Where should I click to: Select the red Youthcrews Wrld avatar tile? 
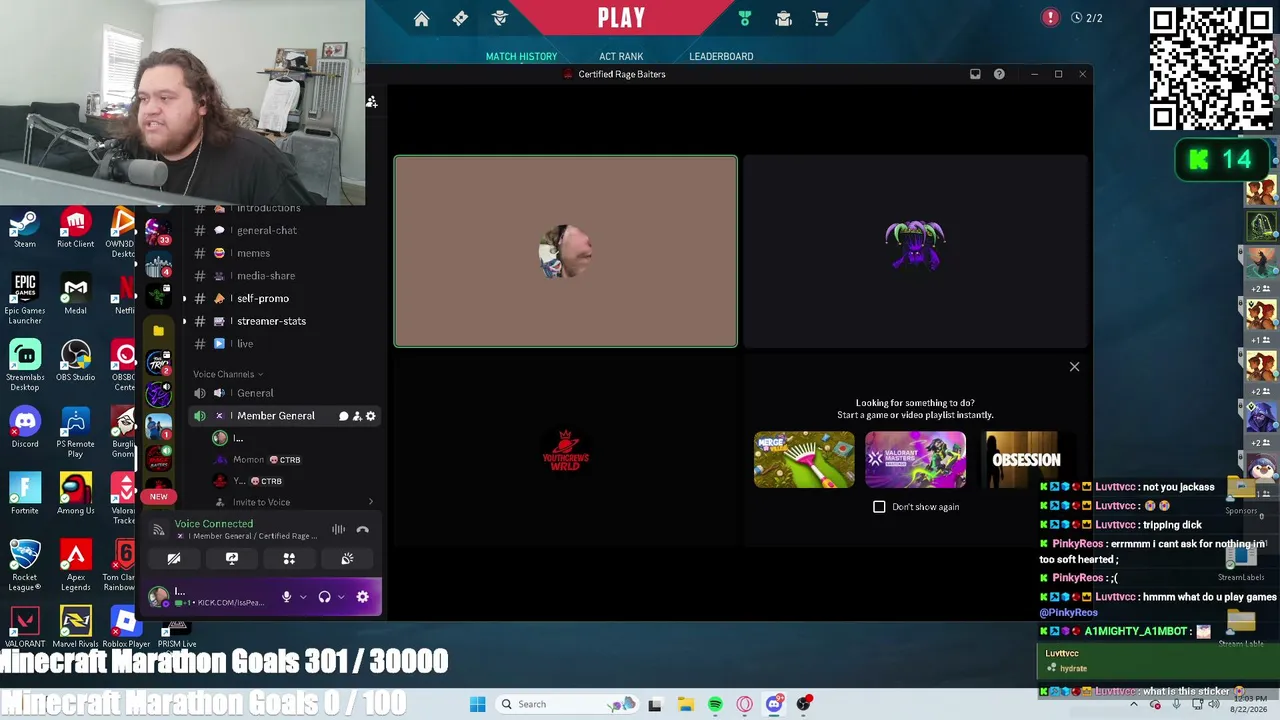coord(566,450)
